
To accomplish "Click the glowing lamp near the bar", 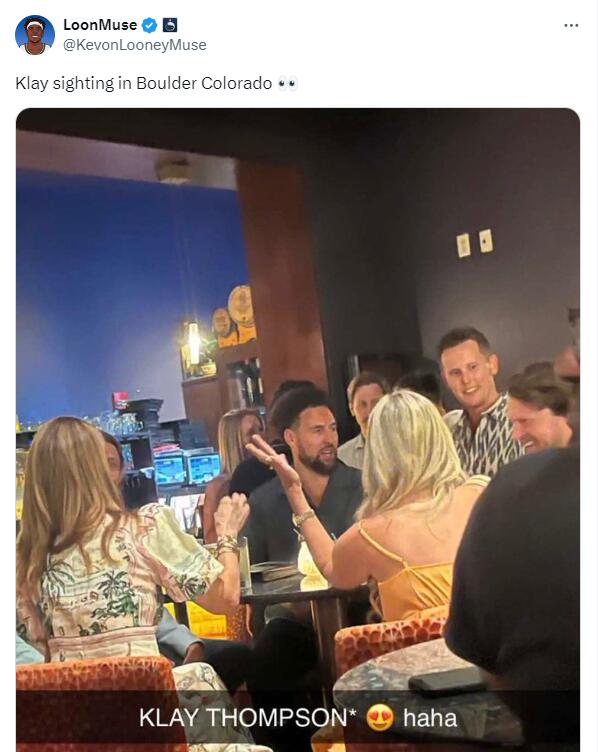I will (194, 342).
